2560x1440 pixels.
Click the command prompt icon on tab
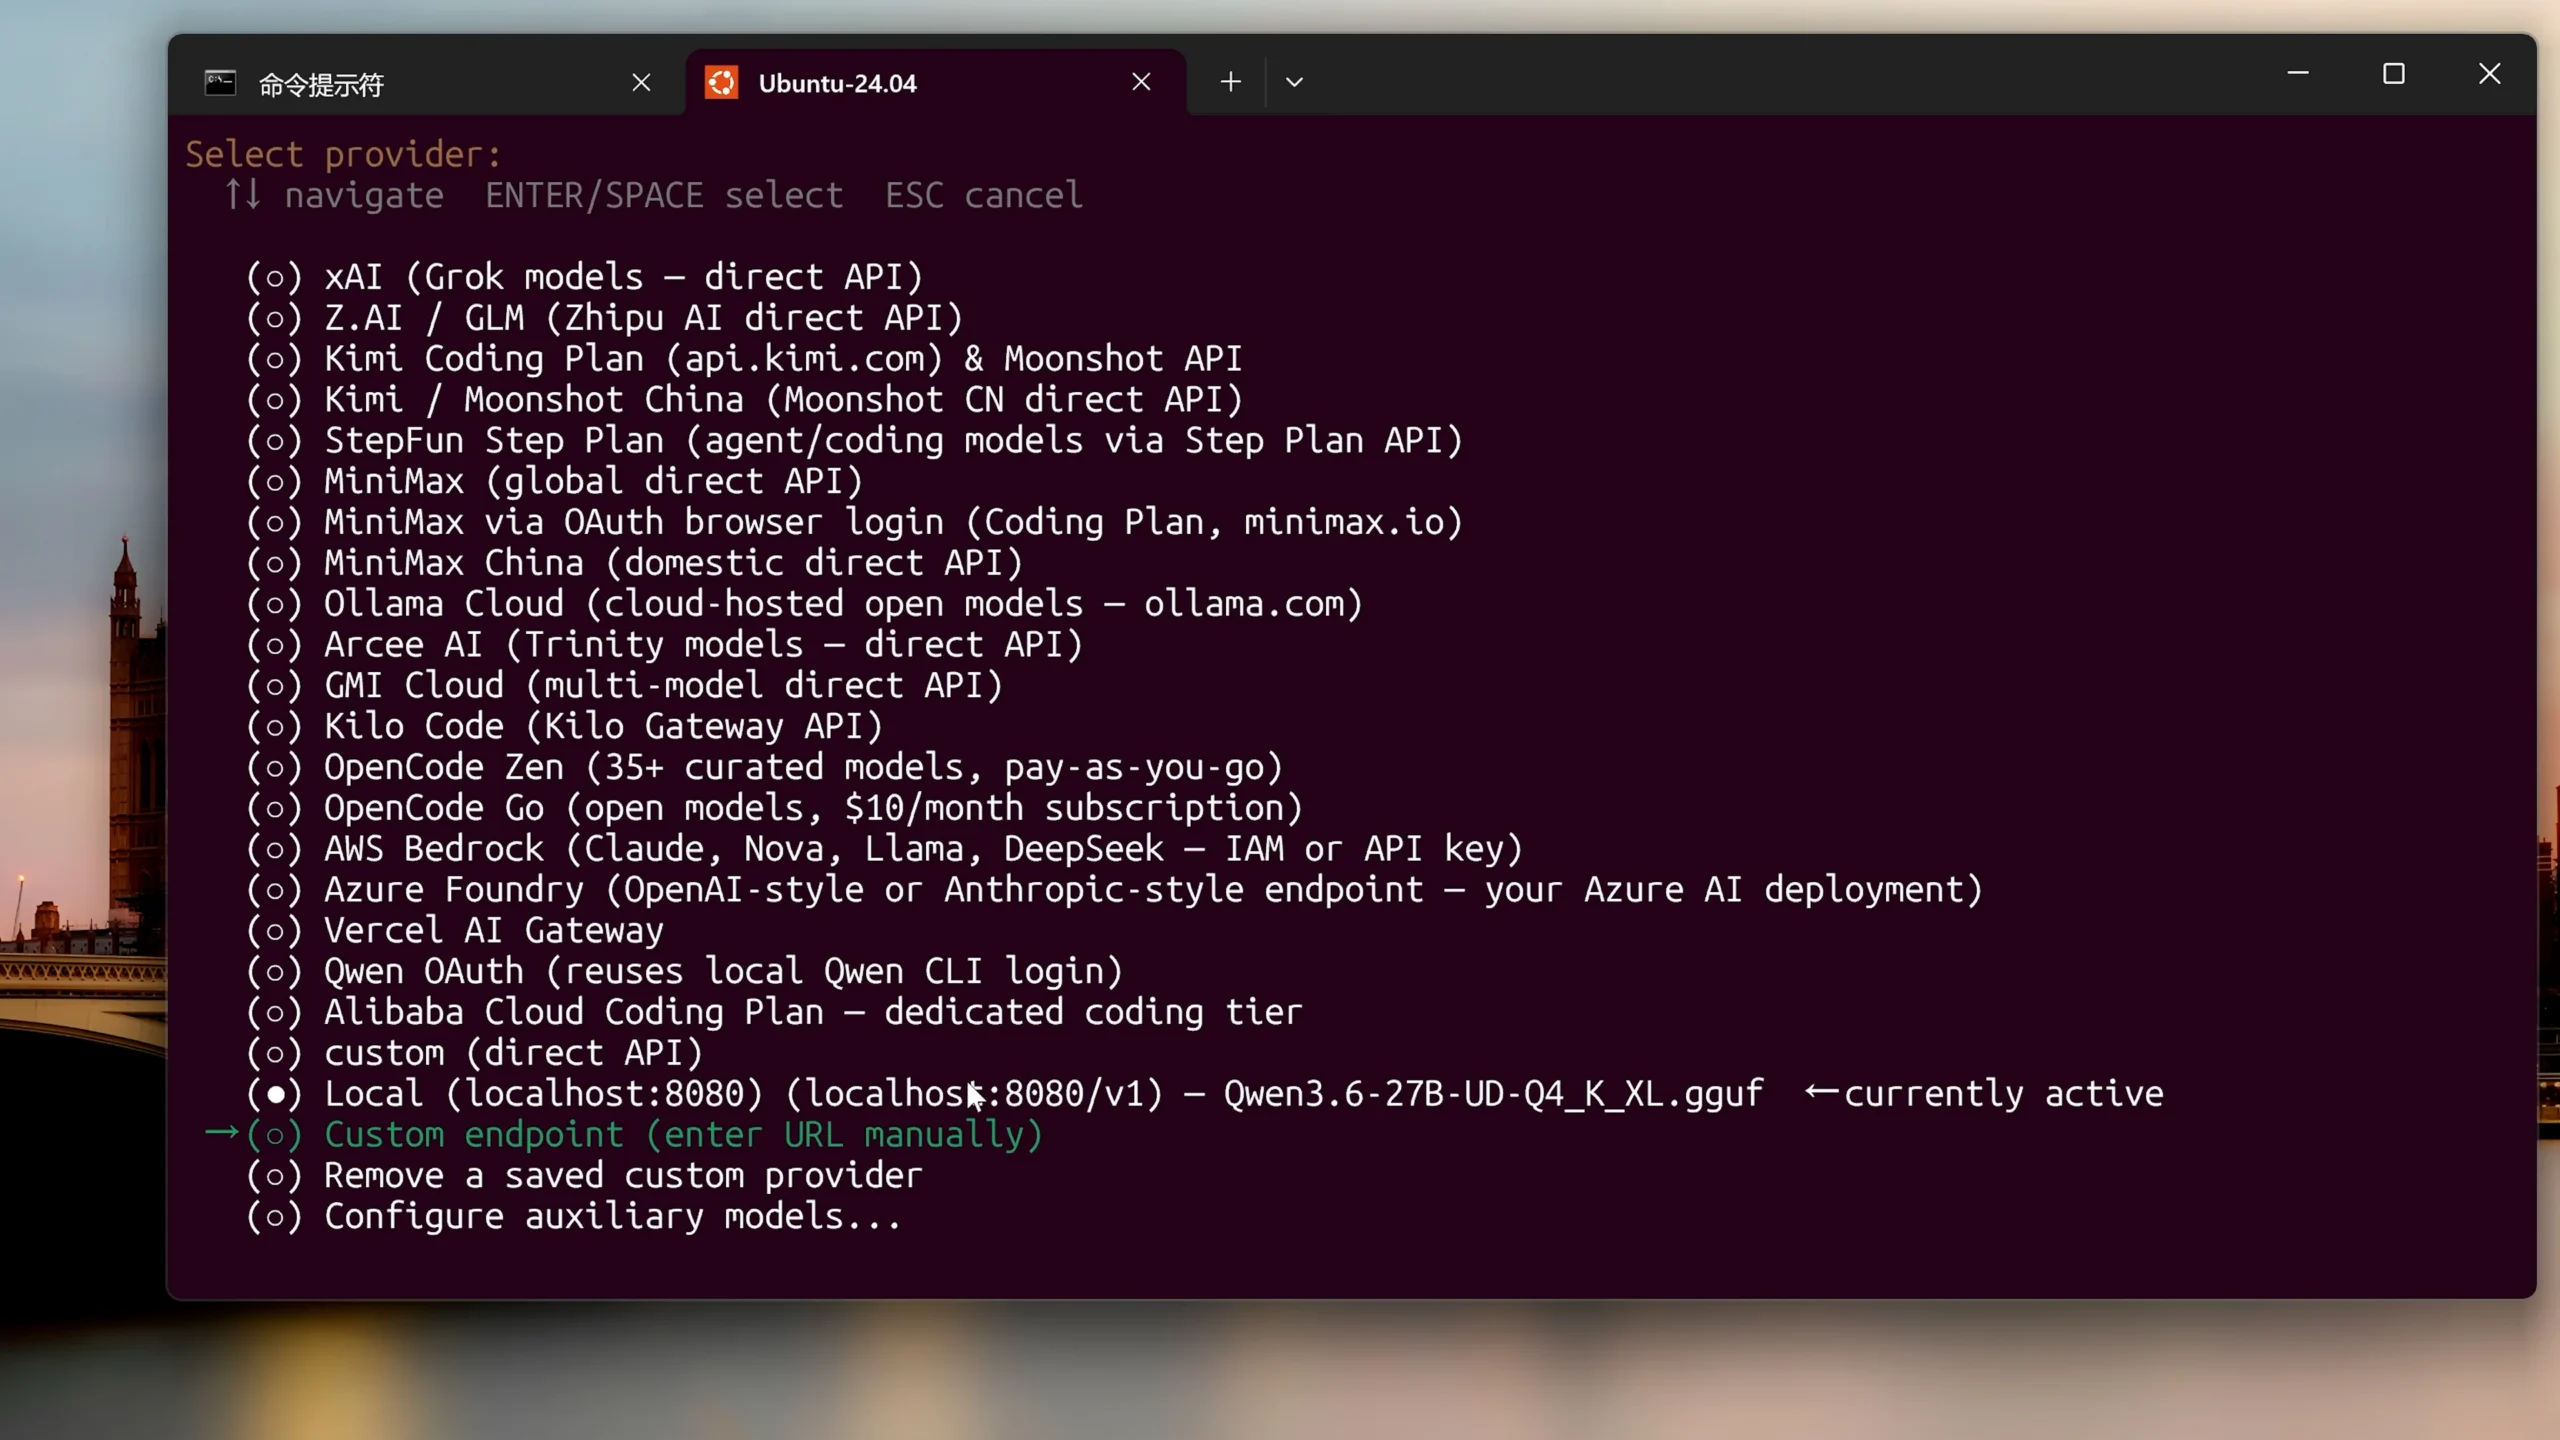(x=220, y=82)
